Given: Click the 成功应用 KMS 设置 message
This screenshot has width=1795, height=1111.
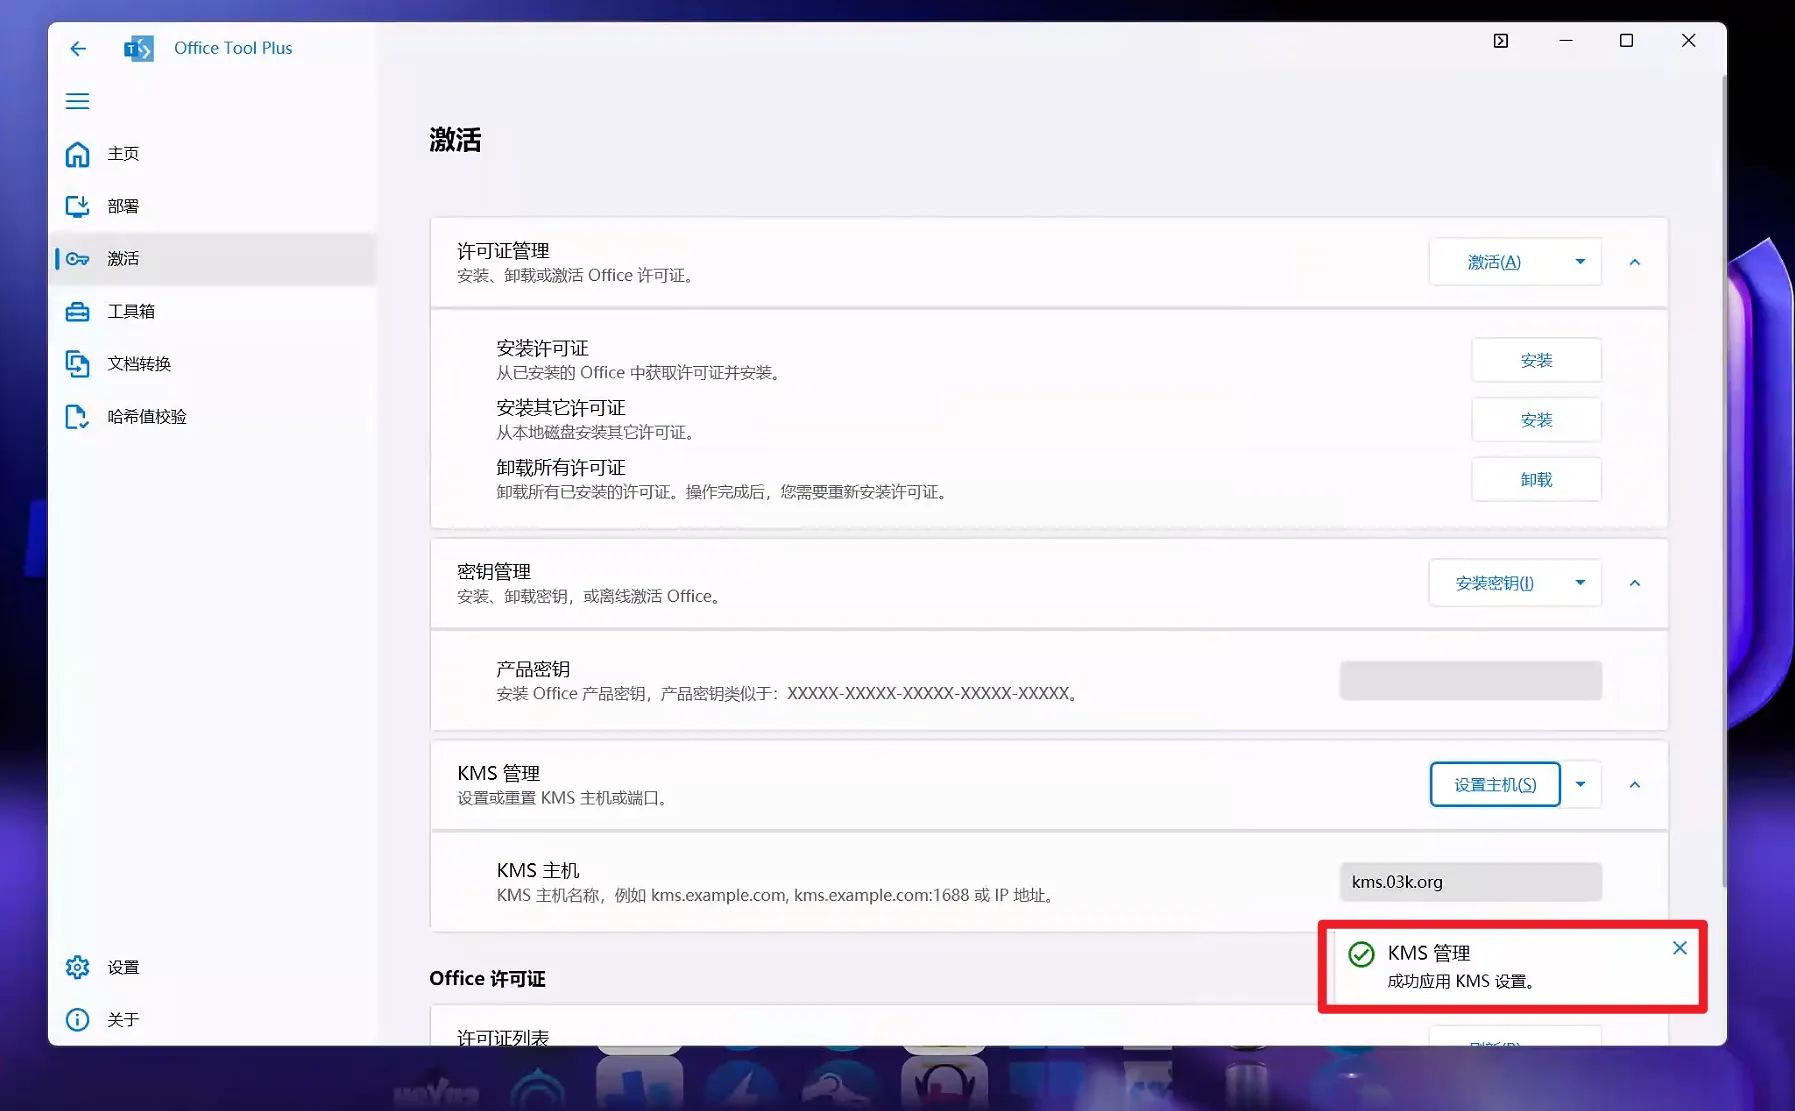Looking at the screenshot, I should coord(1461,982).
